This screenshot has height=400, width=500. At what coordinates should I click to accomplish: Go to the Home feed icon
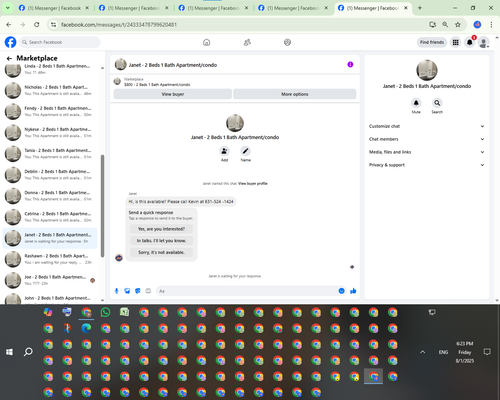point(207,42)
